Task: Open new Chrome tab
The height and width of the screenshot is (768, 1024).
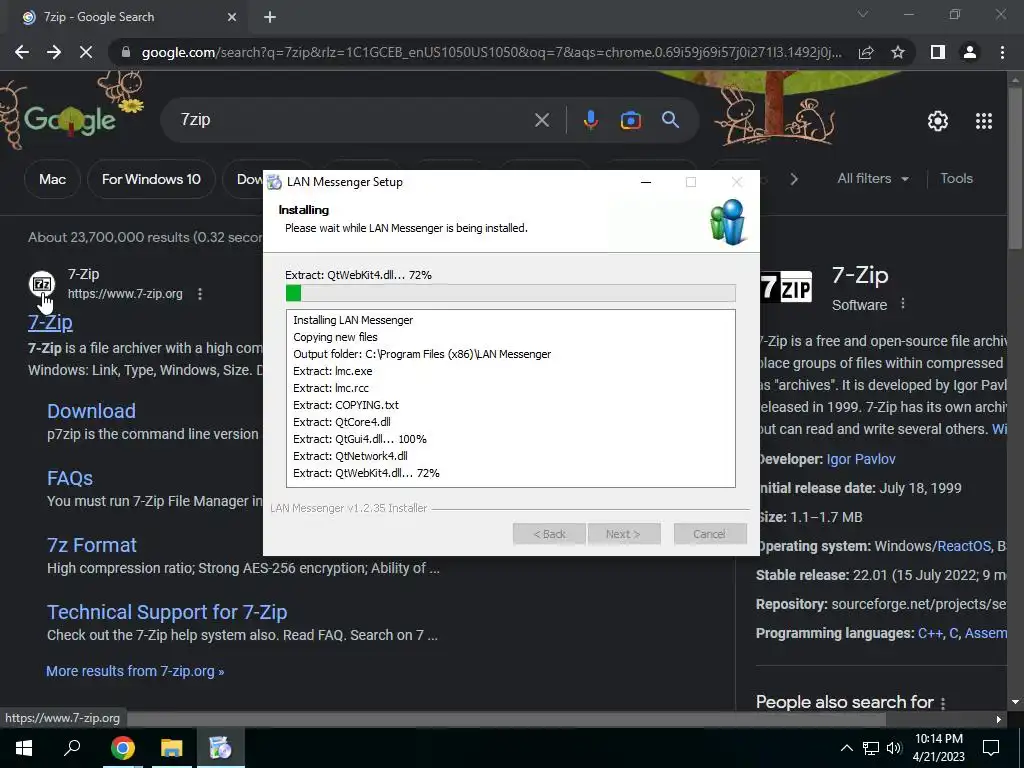Action: [x=270, y=17]
